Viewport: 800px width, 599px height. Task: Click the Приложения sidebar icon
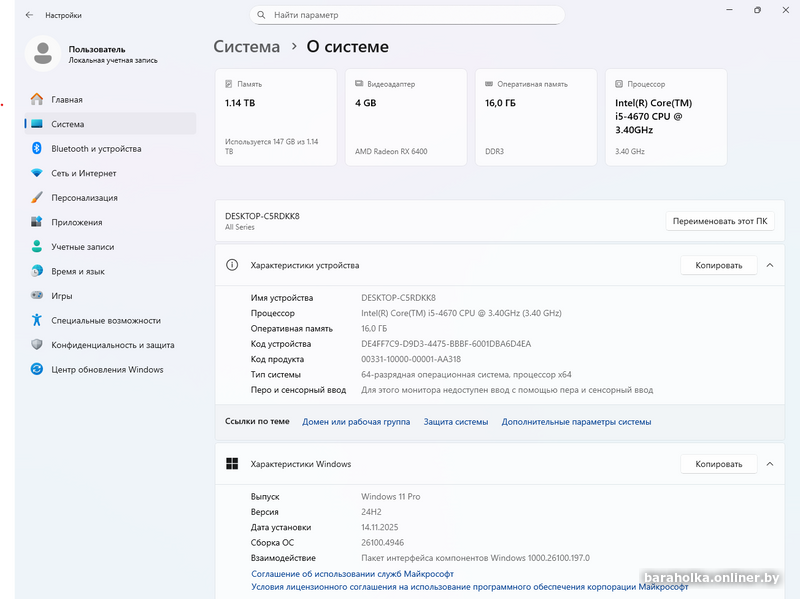click(x=37, y=222)
